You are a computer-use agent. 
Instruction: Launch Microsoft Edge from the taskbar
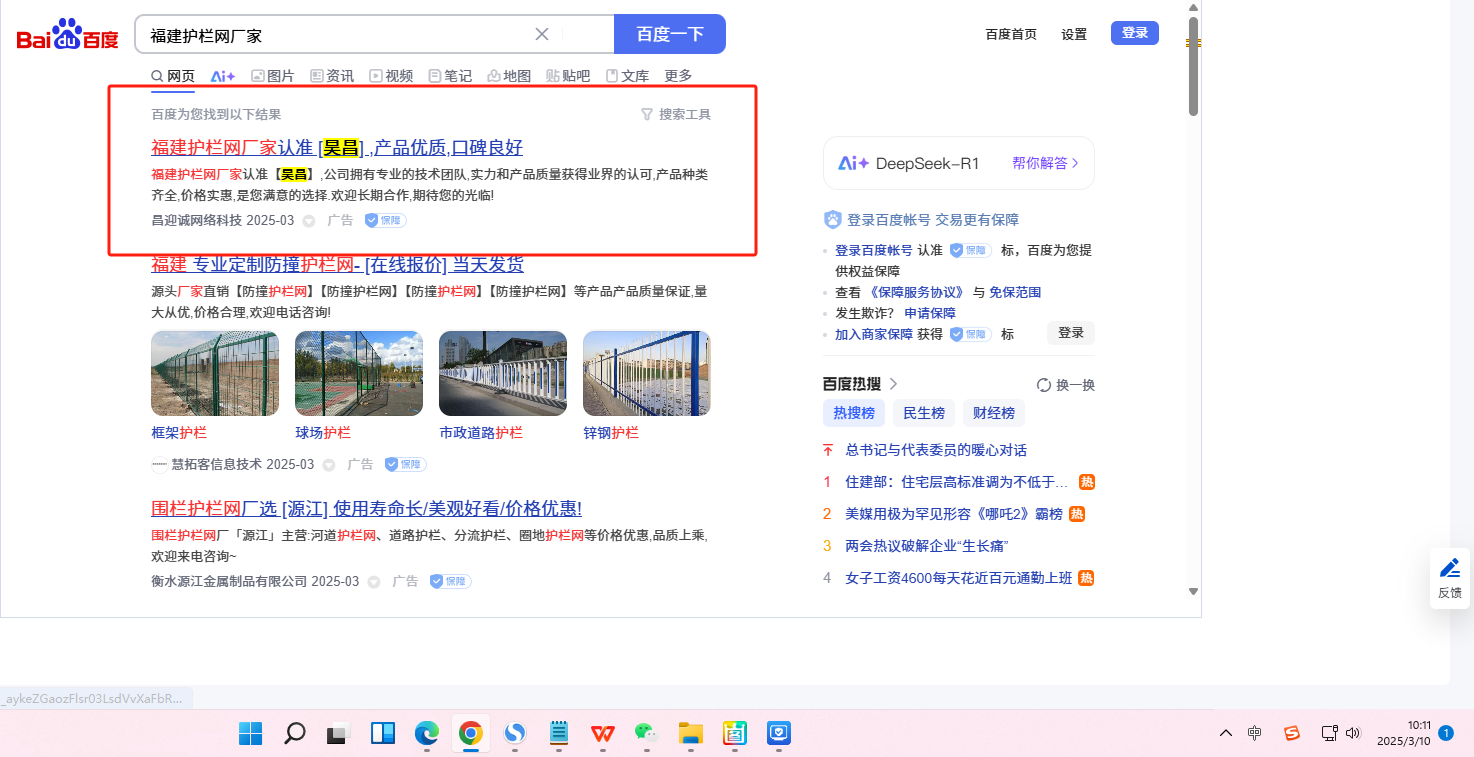point(427,734)
